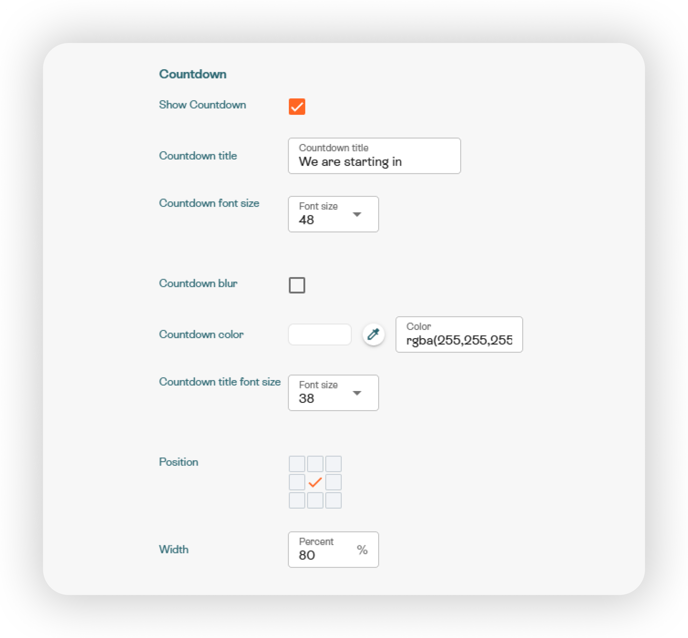Select top-center position in grid

pyautogui.click(x=315, y=464)
